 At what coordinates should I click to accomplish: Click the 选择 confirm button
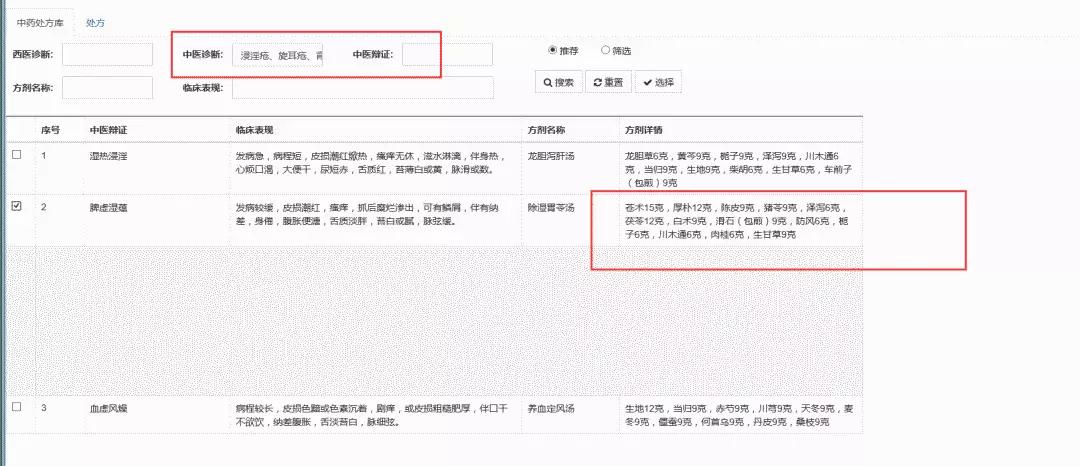[658, 82]
